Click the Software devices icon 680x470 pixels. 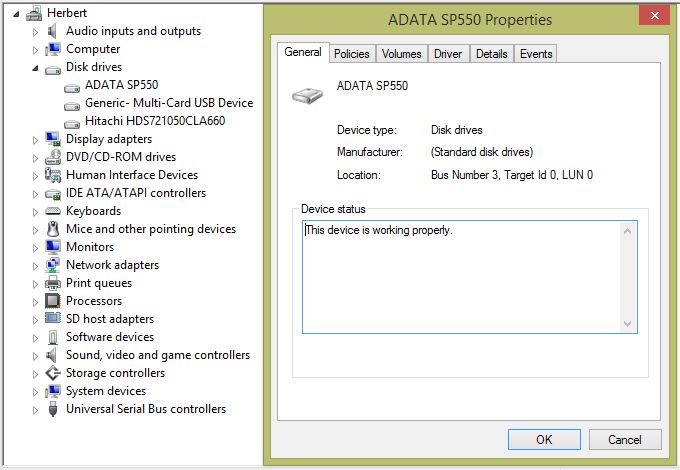53,337
